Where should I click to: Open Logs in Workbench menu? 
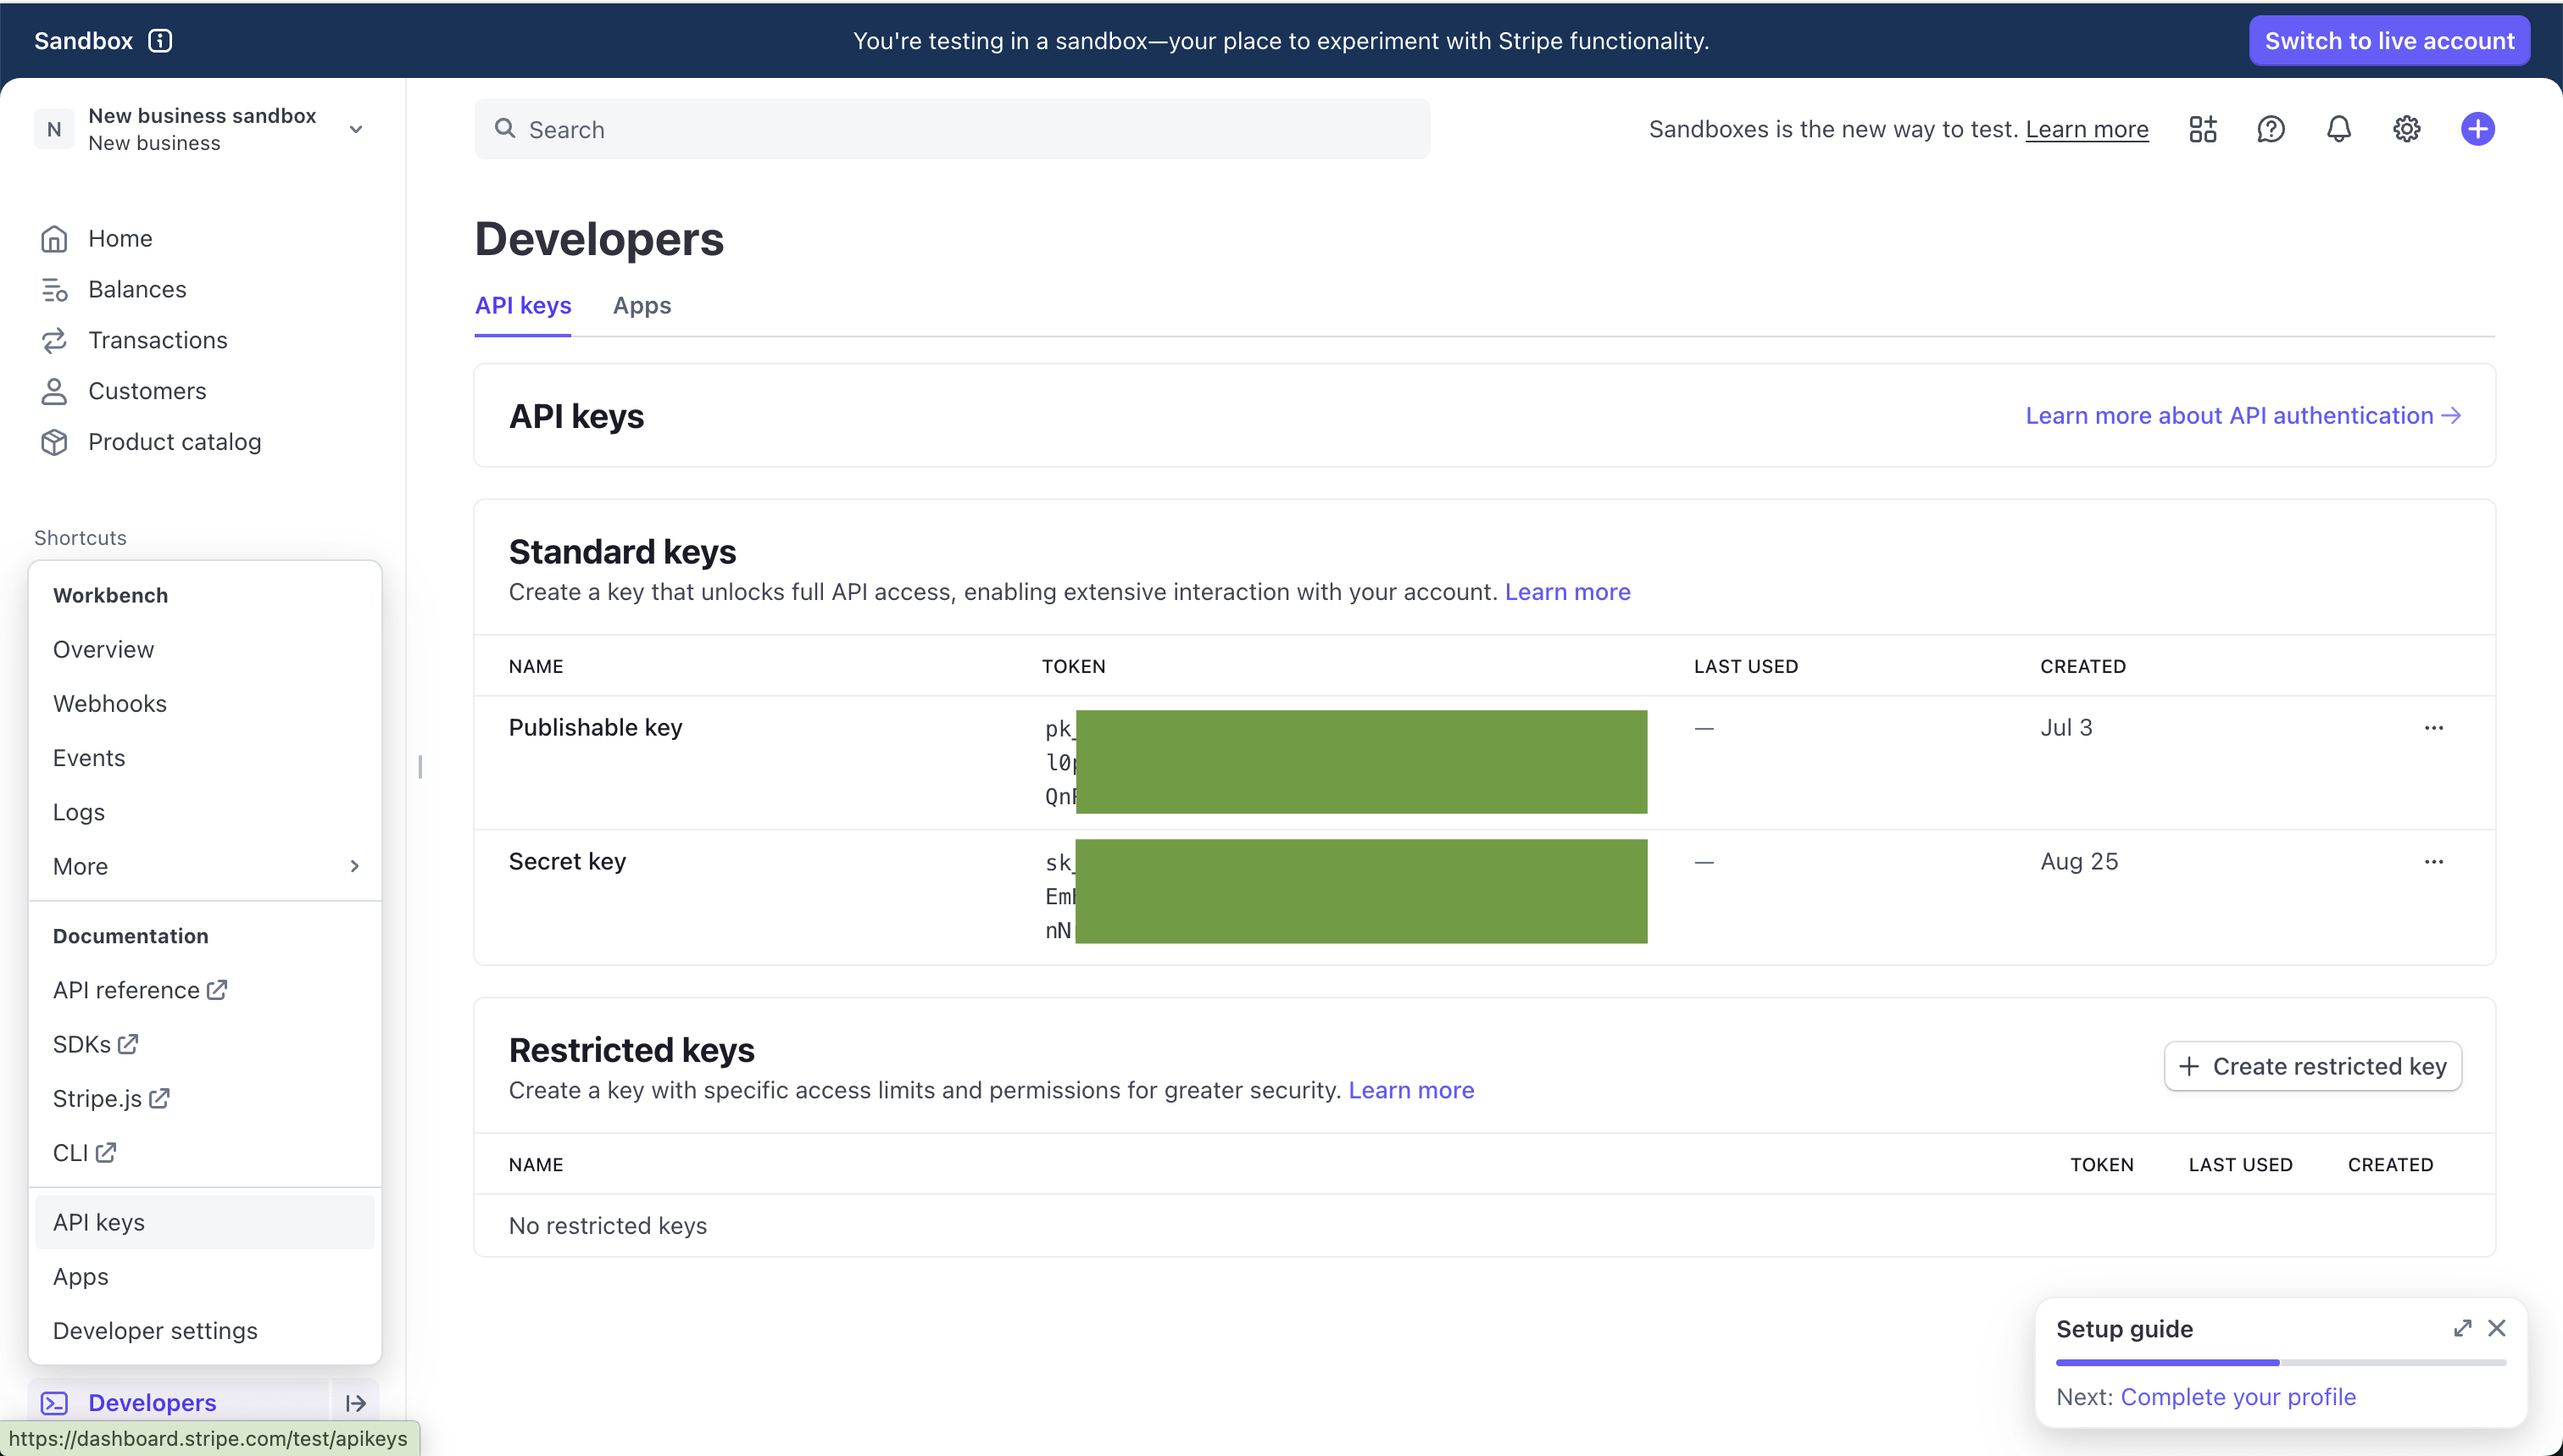pos(79,812)
